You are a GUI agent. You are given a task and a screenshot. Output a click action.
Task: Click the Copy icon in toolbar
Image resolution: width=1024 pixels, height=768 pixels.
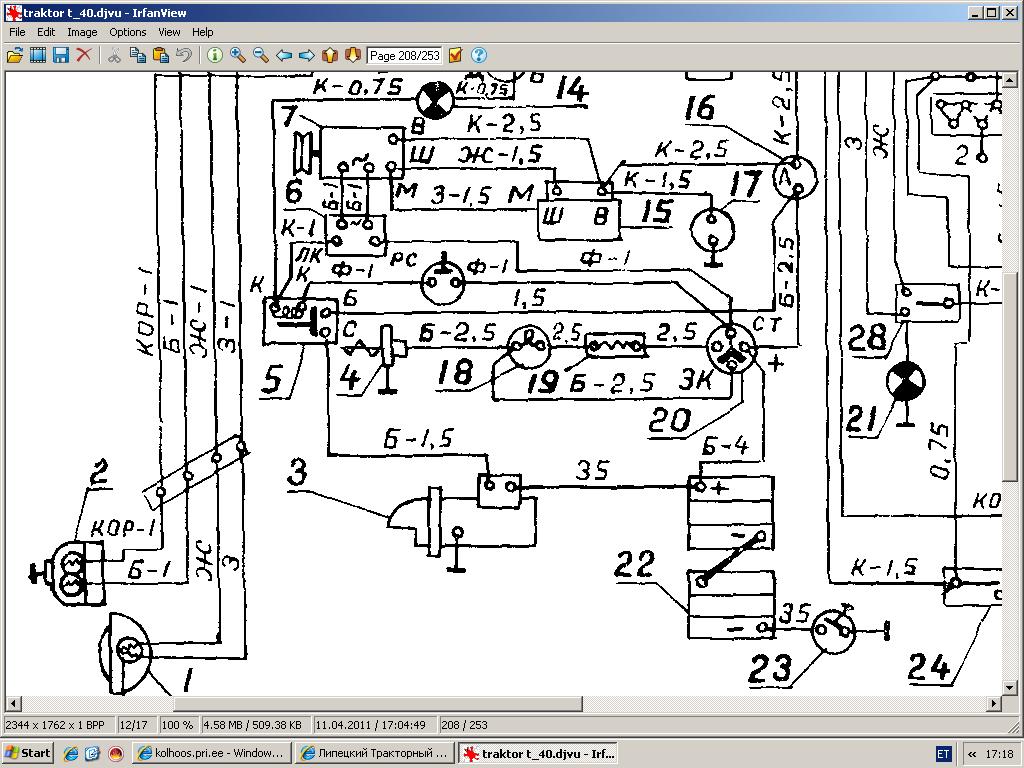137,55
